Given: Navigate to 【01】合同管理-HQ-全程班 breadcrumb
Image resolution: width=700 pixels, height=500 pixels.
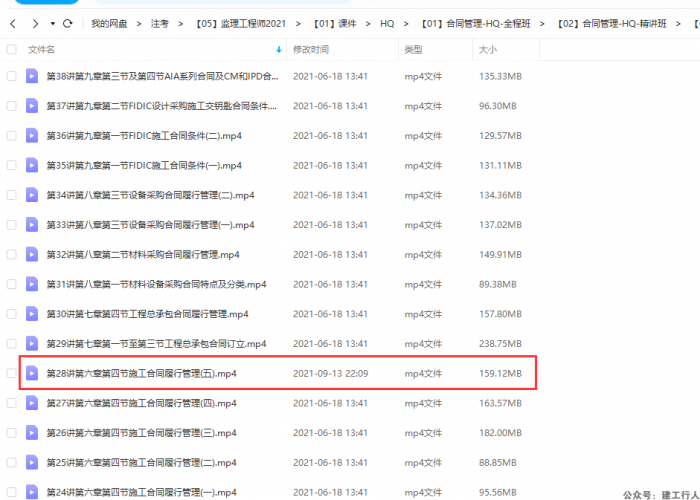Looking at the screenshot, I should click(476, 24).
